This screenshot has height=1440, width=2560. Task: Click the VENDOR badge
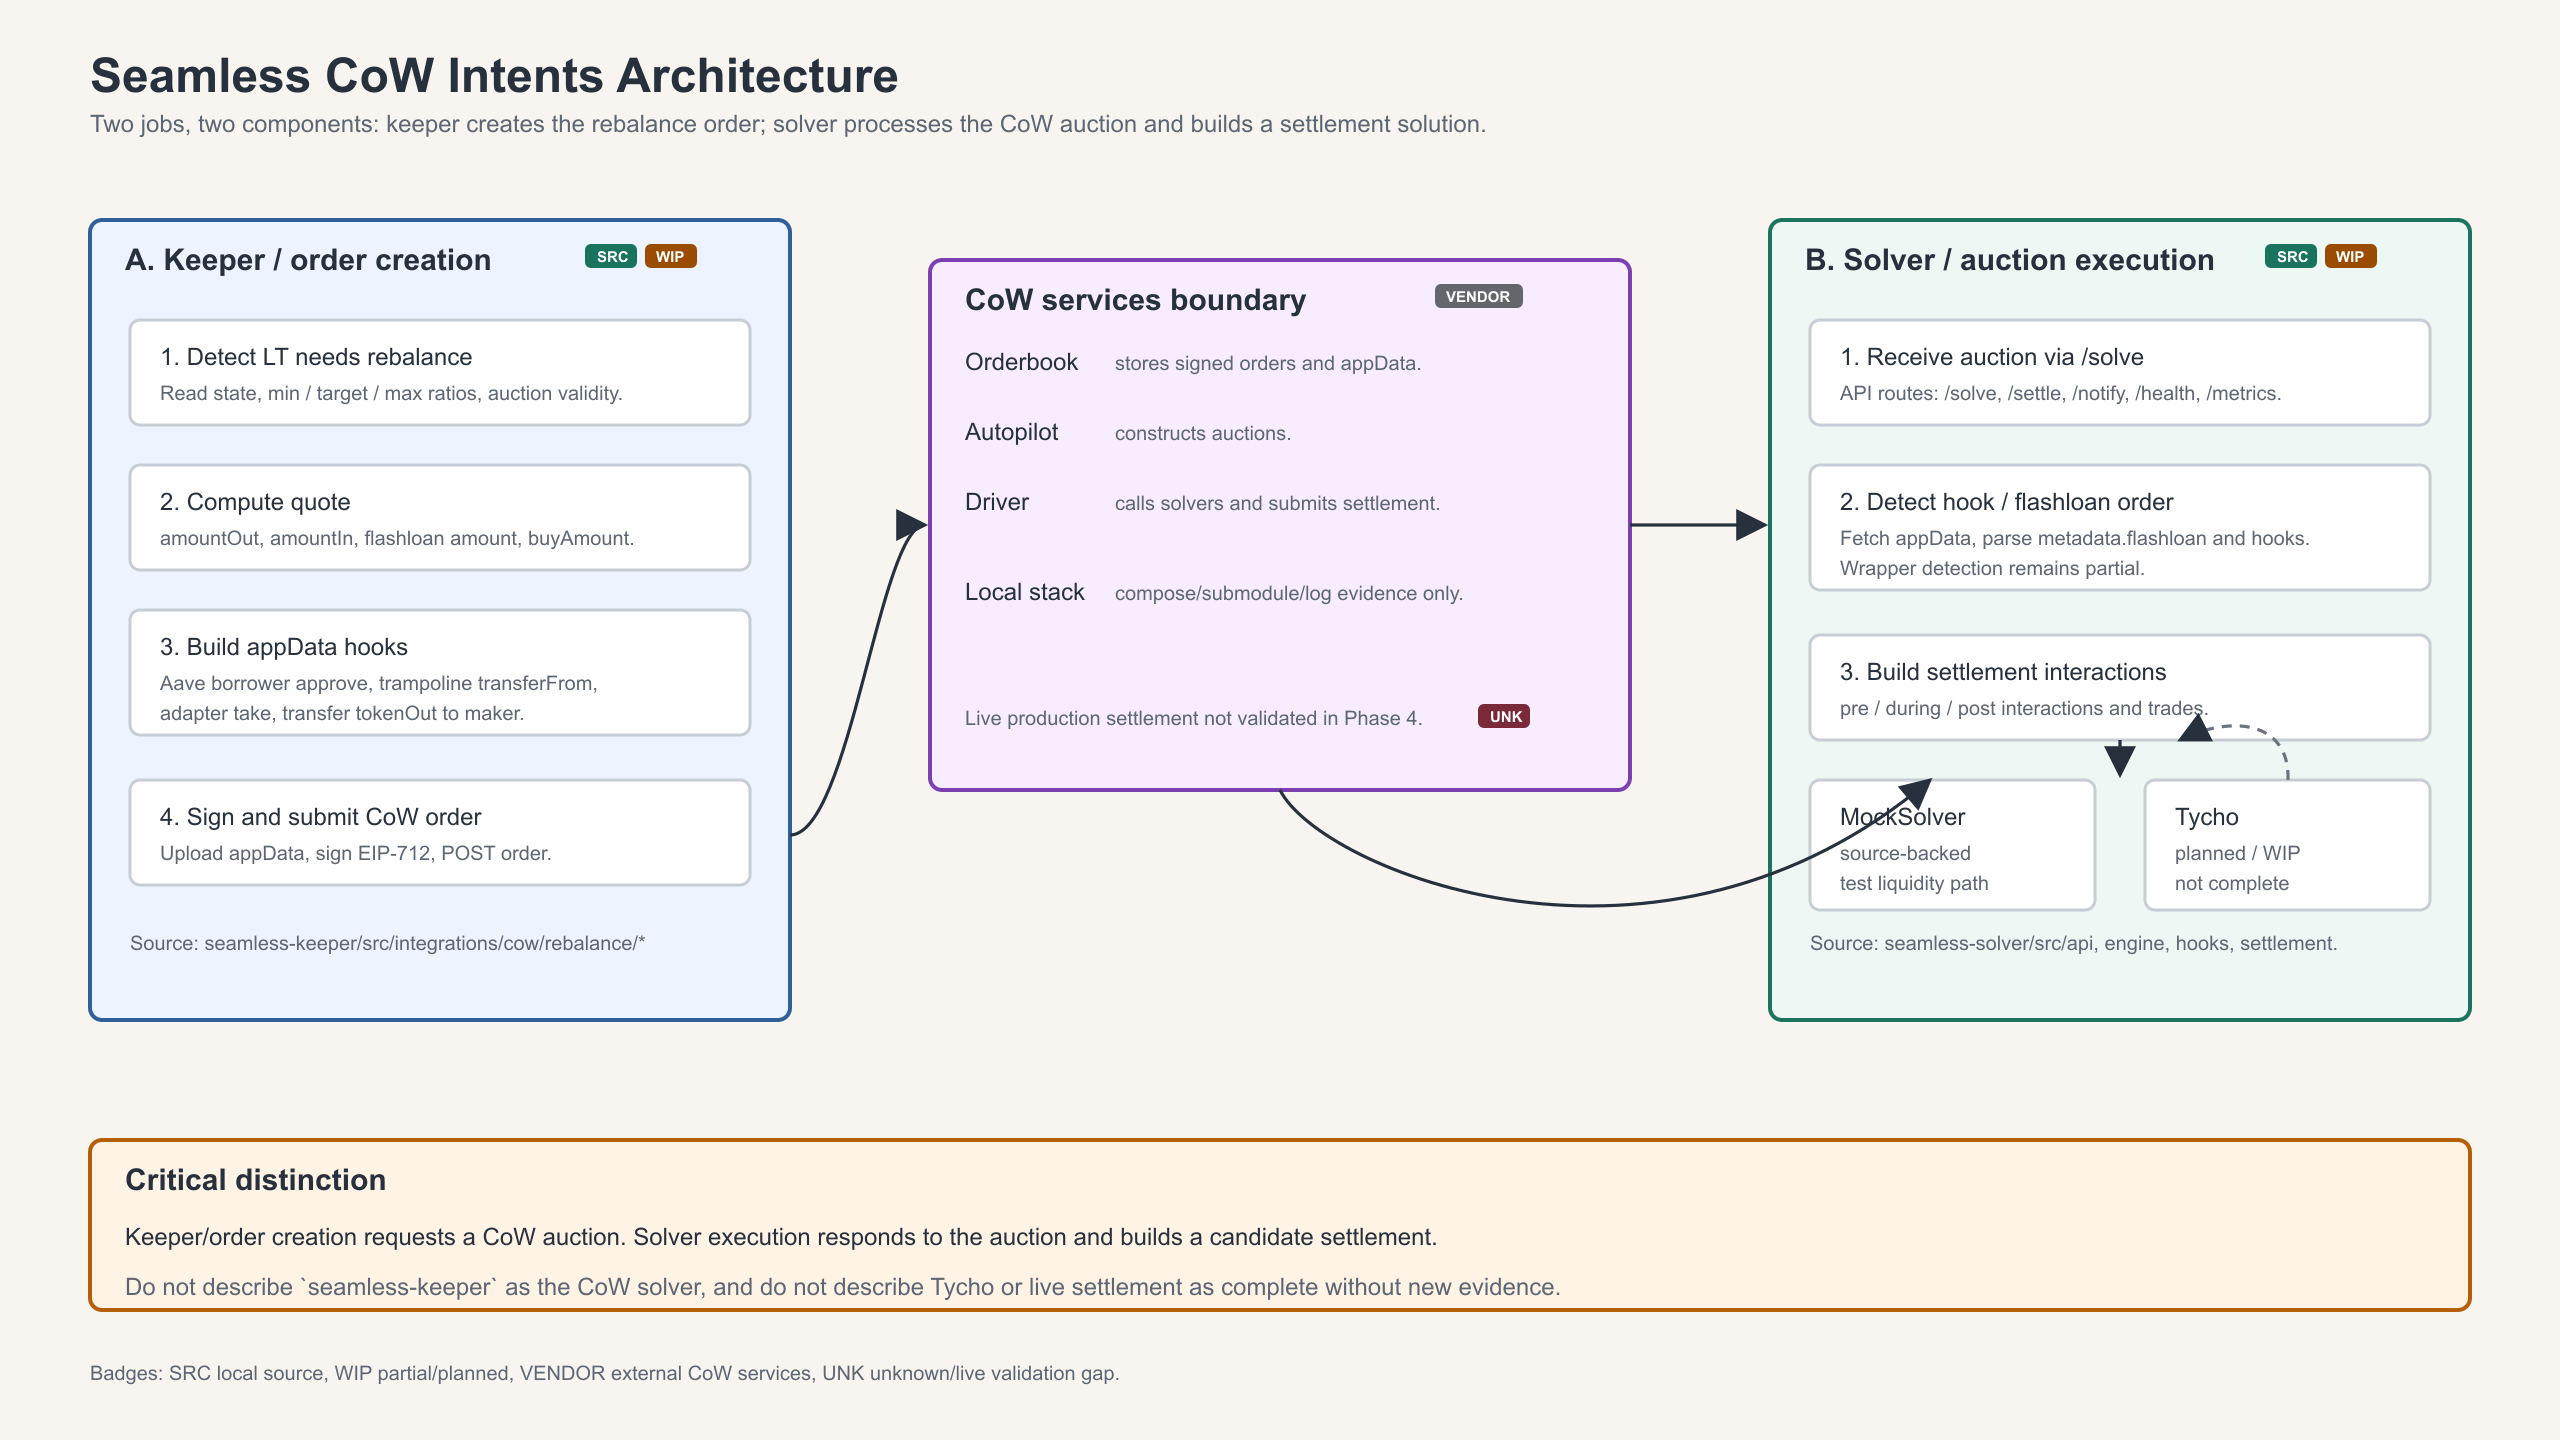1478,297
